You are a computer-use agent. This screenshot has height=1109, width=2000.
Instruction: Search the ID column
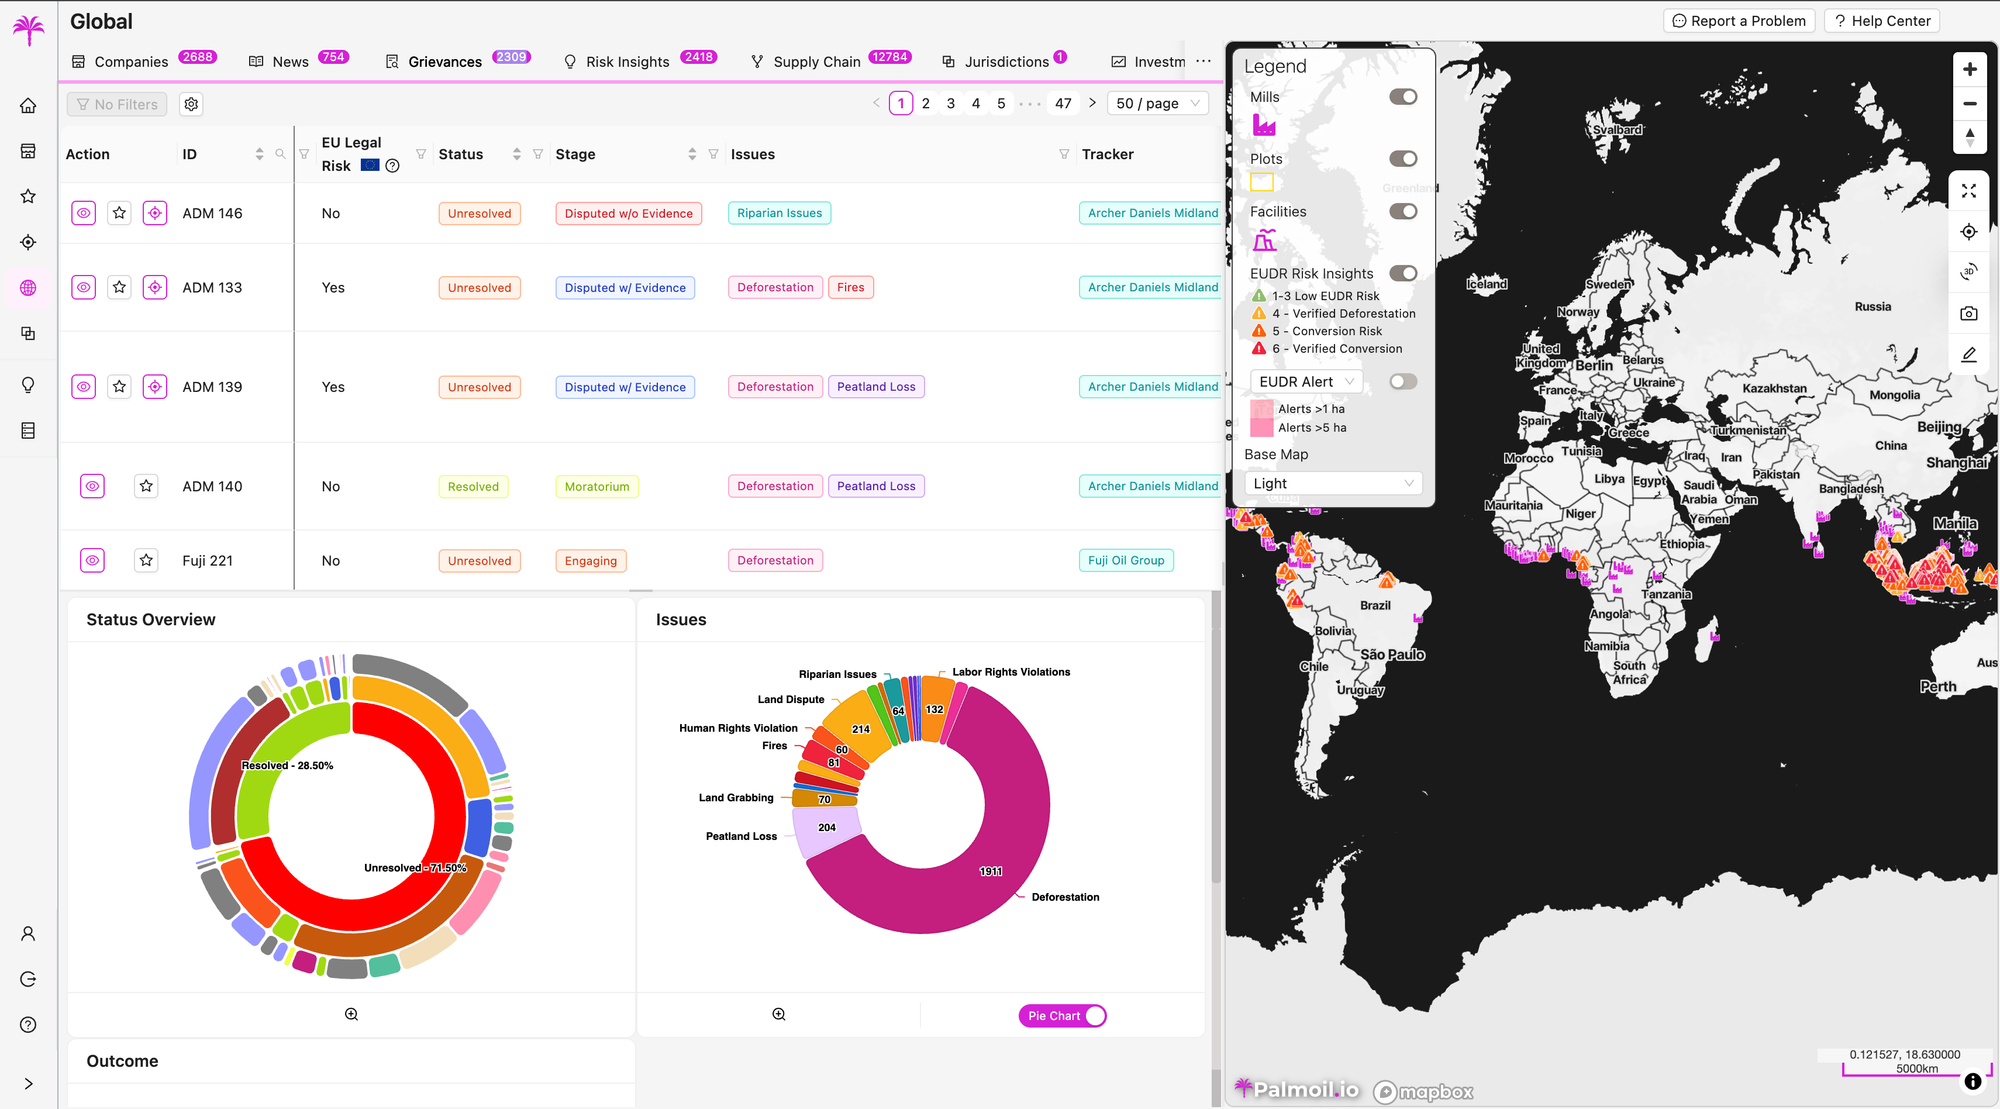(x=280, y=154)
